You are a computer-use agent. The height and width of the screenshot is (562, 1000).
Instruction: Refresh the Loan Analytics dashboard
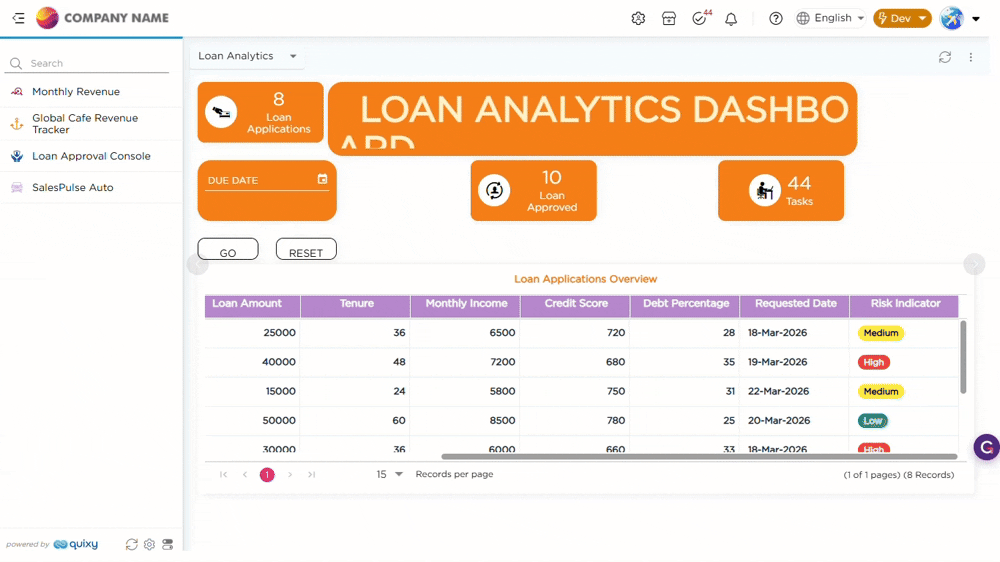point(945,57)
